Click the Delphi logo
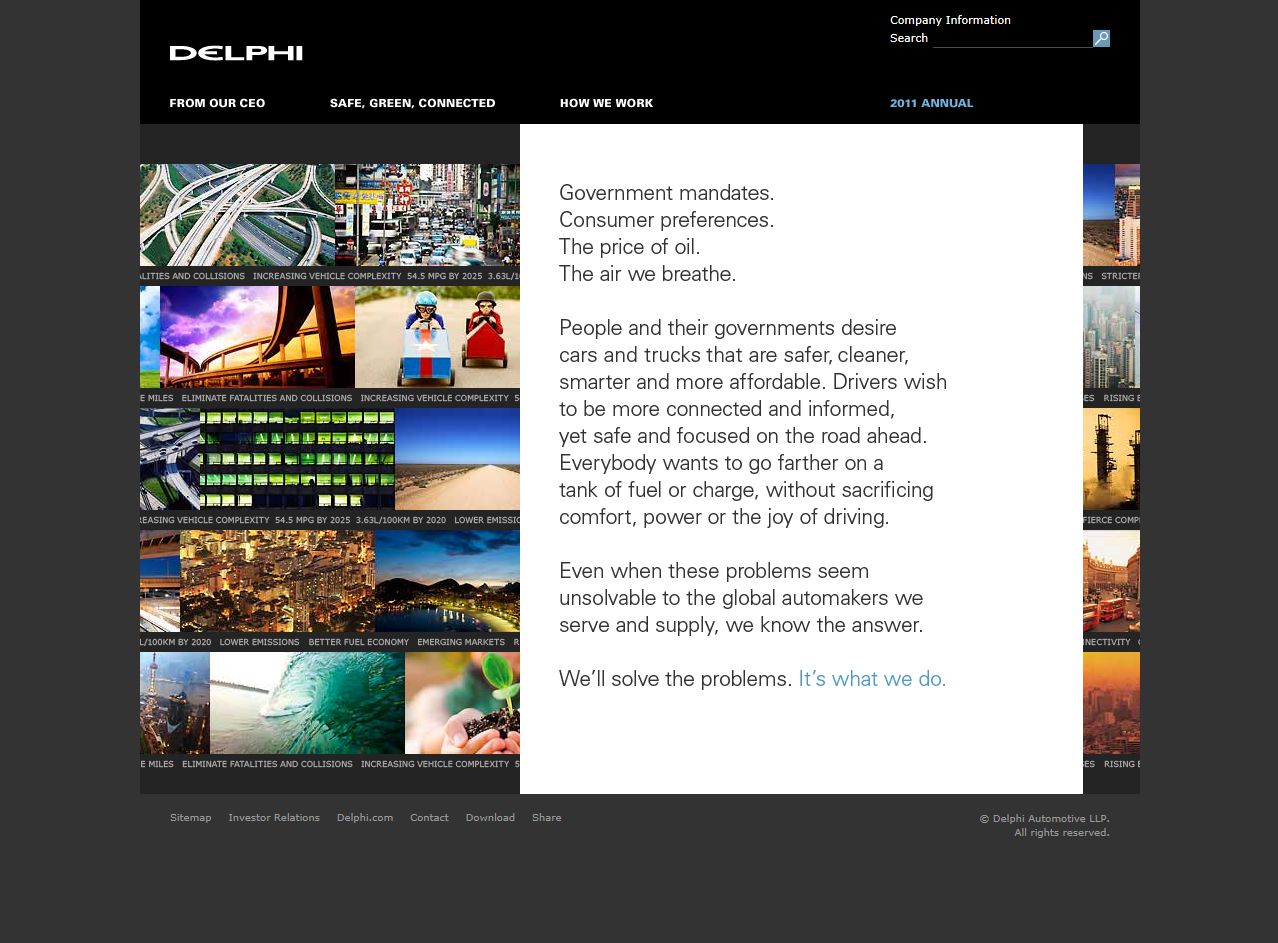This screenshot has height=943, width=1278. point(236,53)
